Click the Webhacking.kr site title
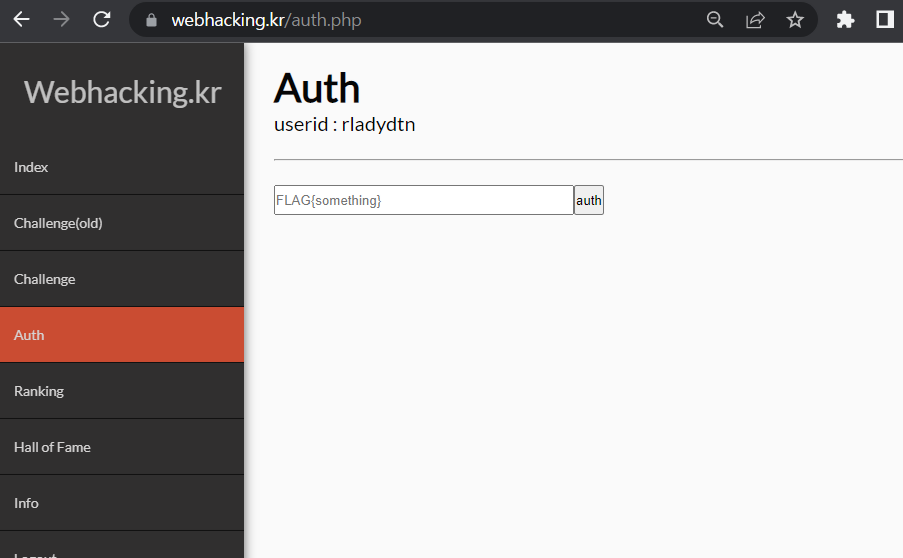 pos(122,92)
